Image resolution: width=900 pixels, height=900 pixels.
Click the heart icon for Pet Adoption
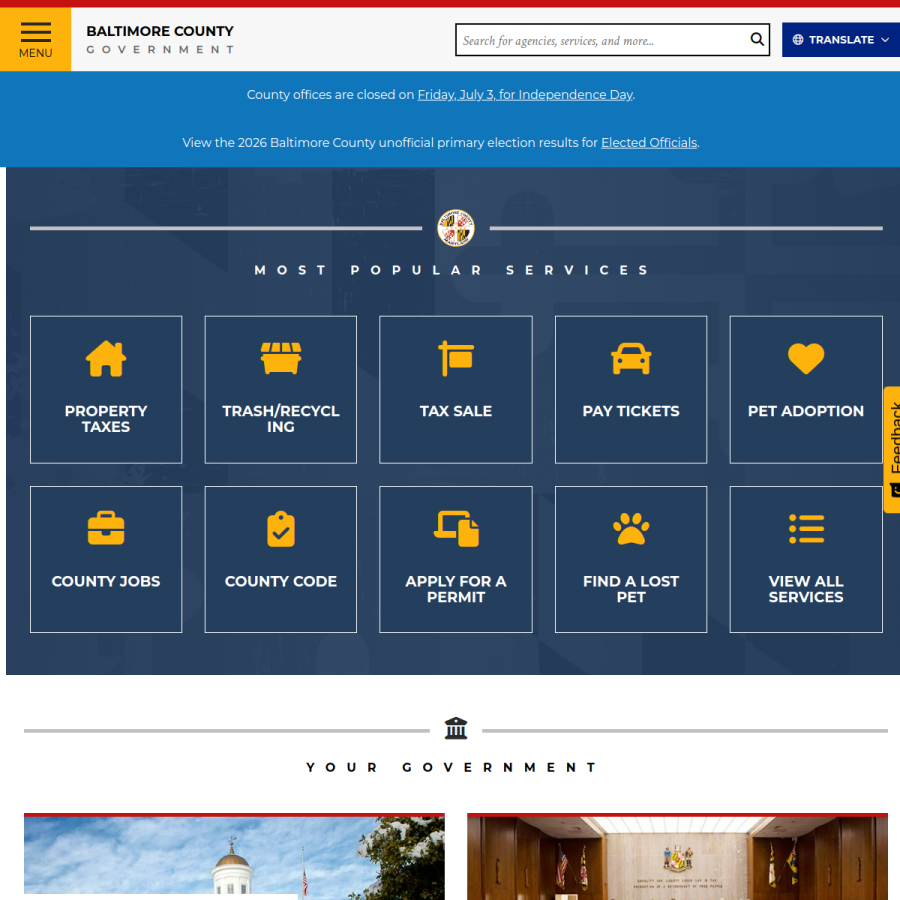coord(806,359)
